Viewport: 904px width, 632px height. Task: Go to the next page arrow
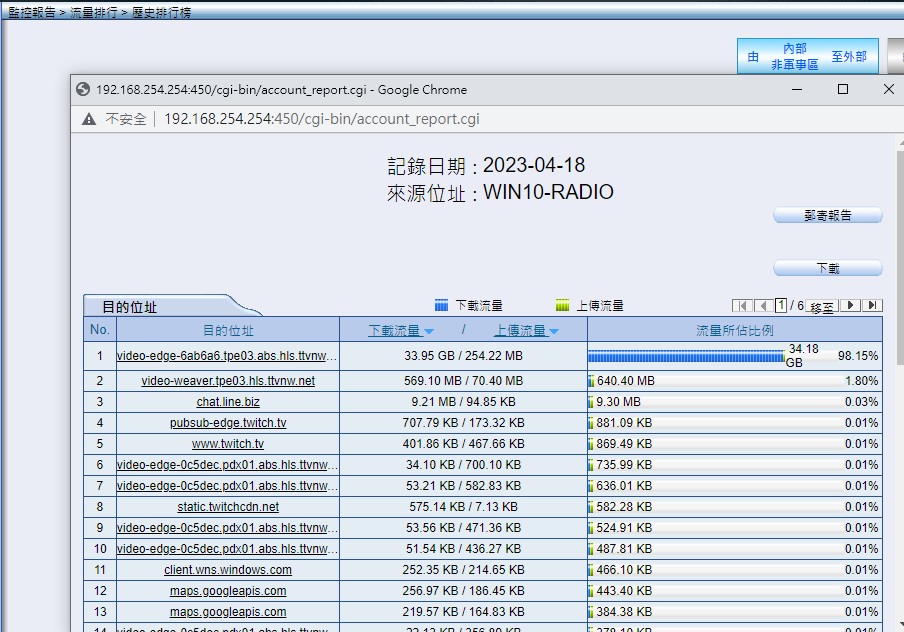pos(851,306)
